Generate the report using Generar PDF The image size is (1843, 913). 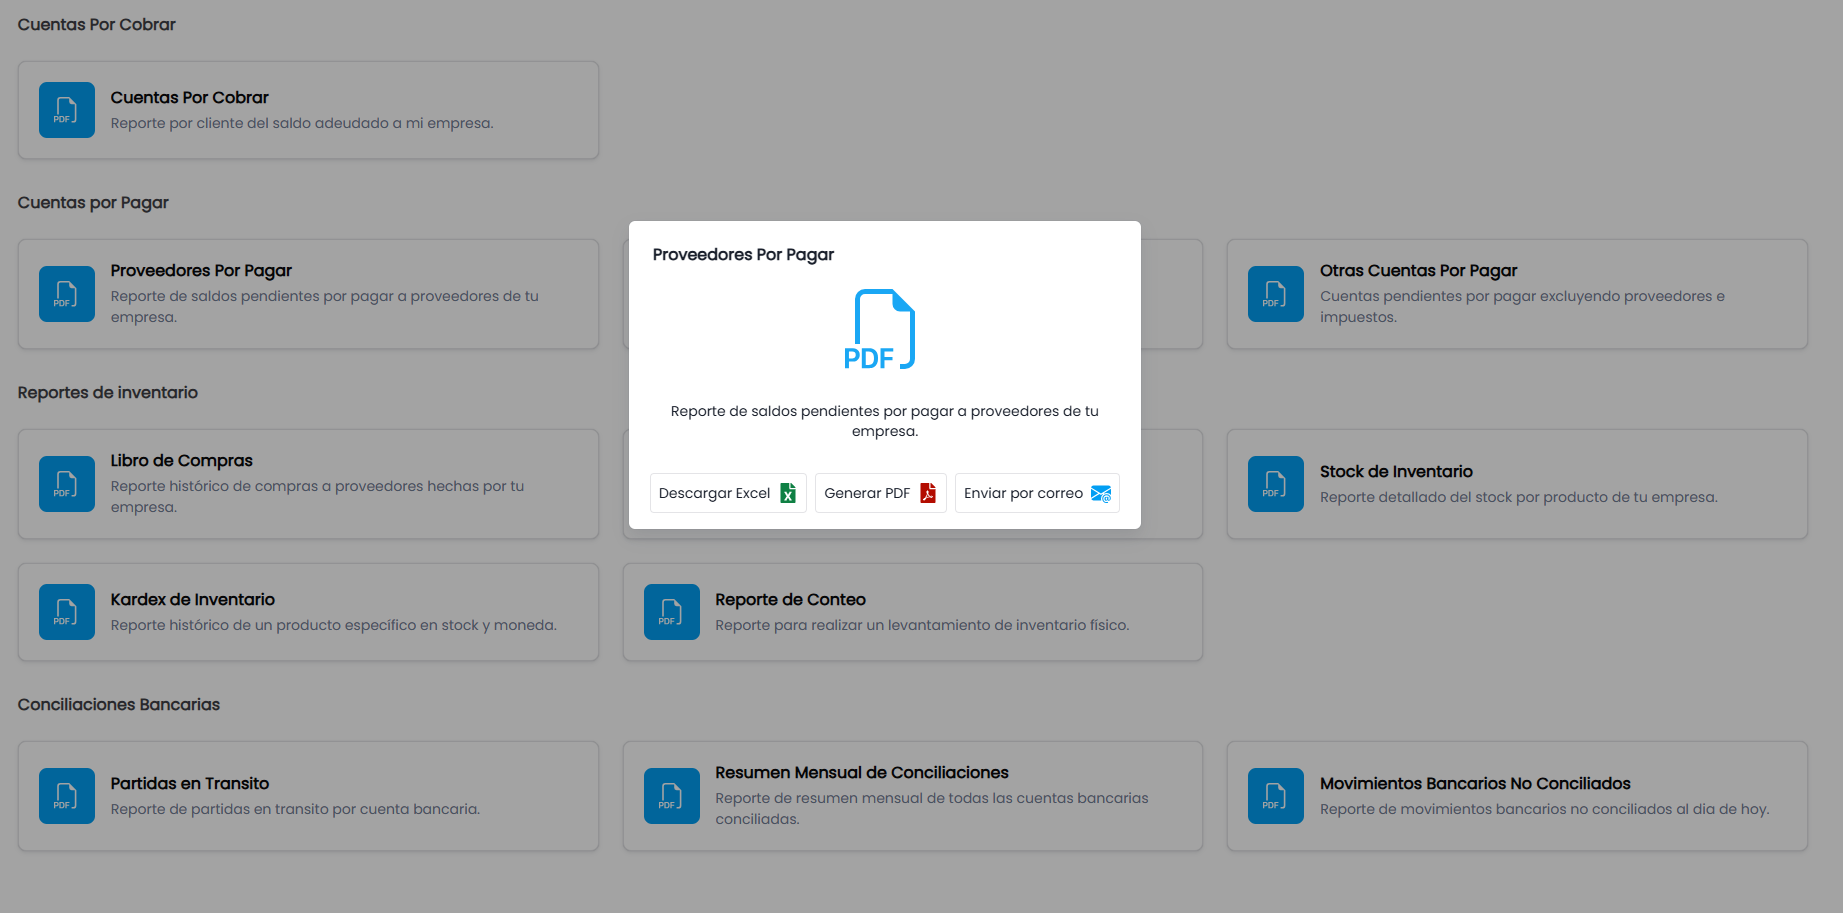(x=881, y=493)
